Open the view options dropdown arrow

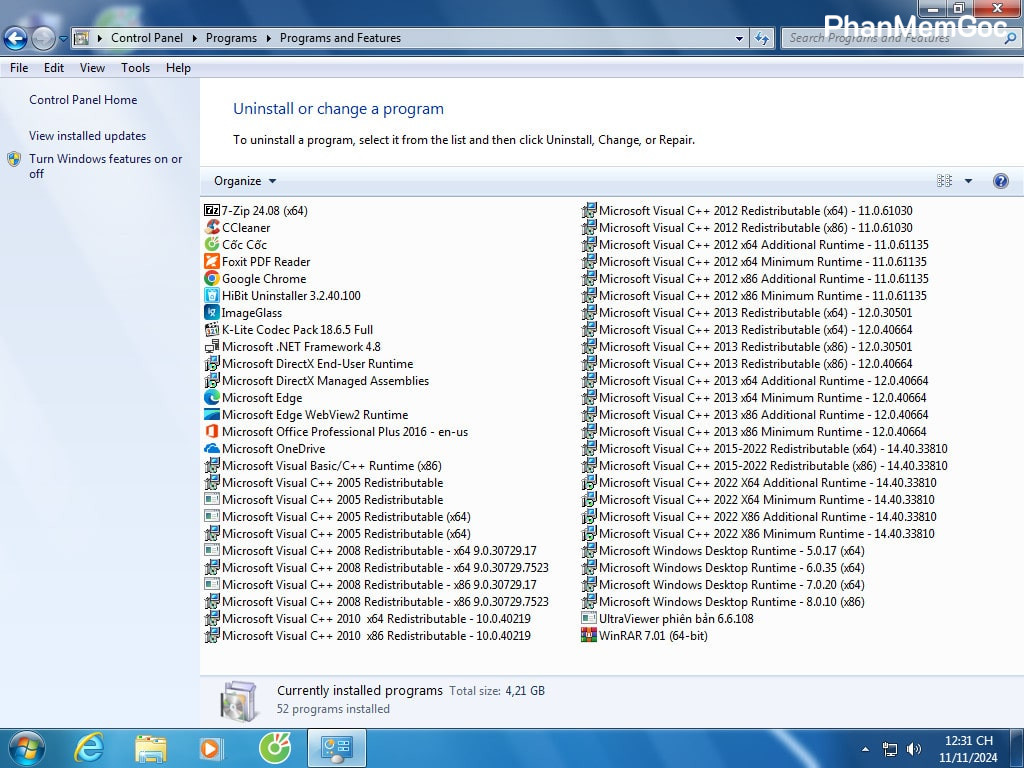968,181
